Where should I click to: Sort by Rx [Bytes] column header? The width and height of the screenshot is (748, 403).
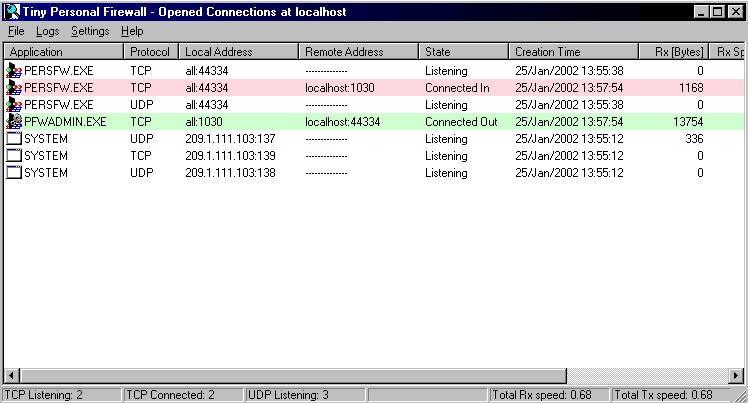(x=675, y=52)
